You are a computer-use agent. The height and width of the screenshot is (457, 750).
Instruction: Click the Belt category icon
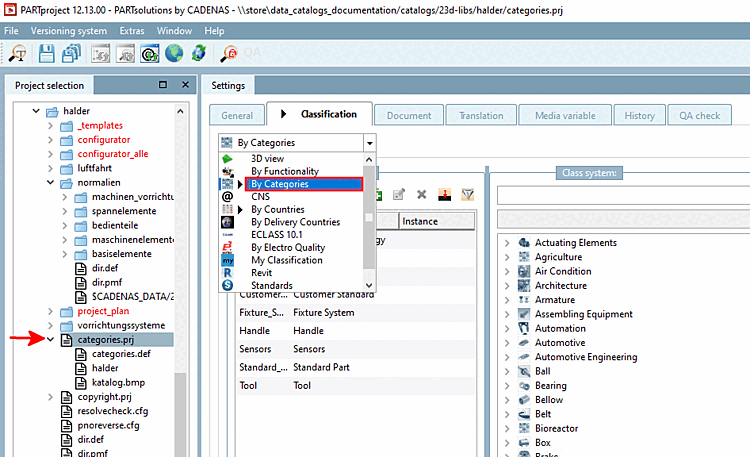(x=524, y=414)
